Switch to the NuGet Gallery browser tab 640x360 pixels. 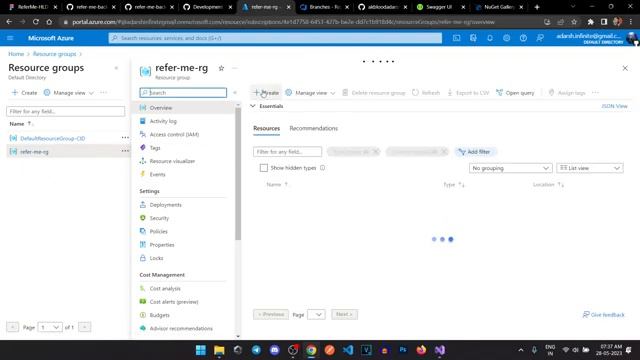click(497, 7)
